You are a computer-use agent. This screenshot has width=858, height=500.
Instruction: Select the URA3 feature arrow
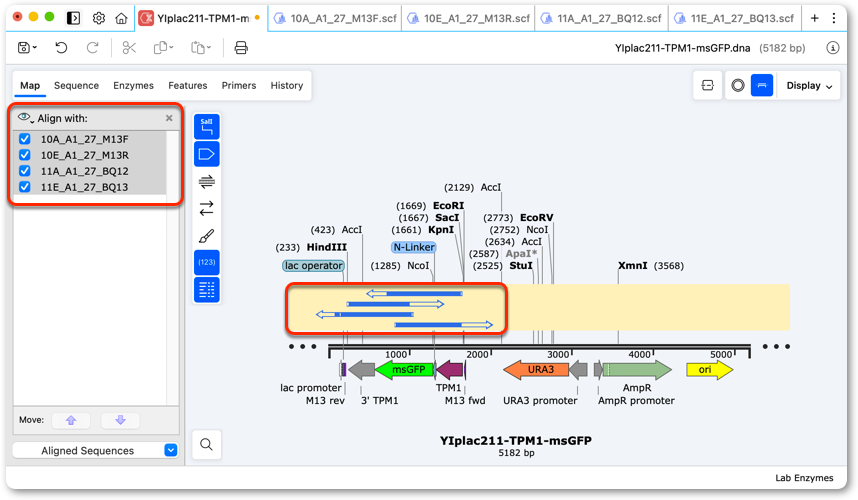pyautogui.click(x=536, y=370)
